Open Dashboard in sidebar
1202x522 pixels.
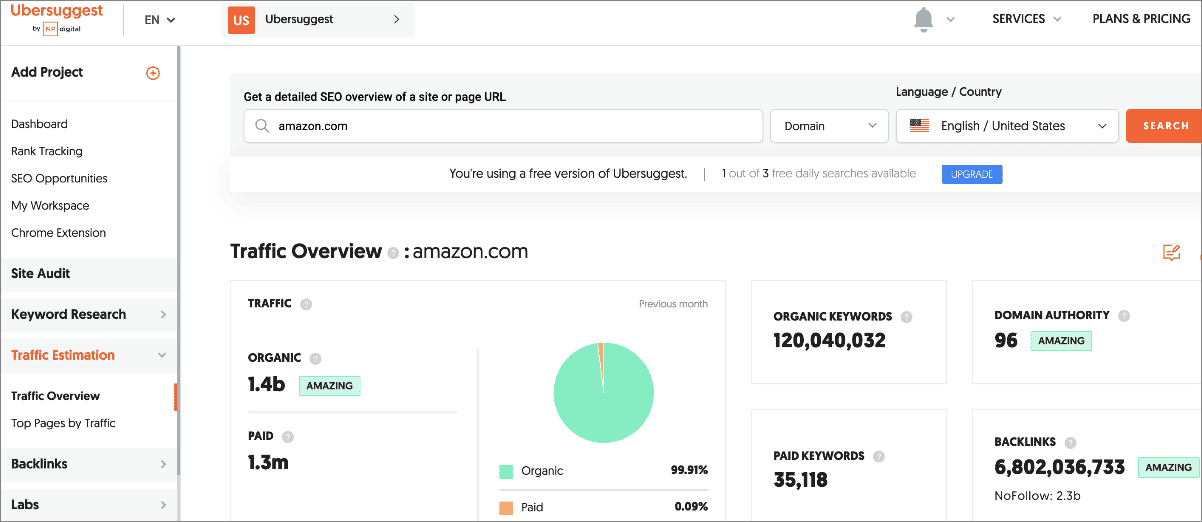click(x=39, y=124)
